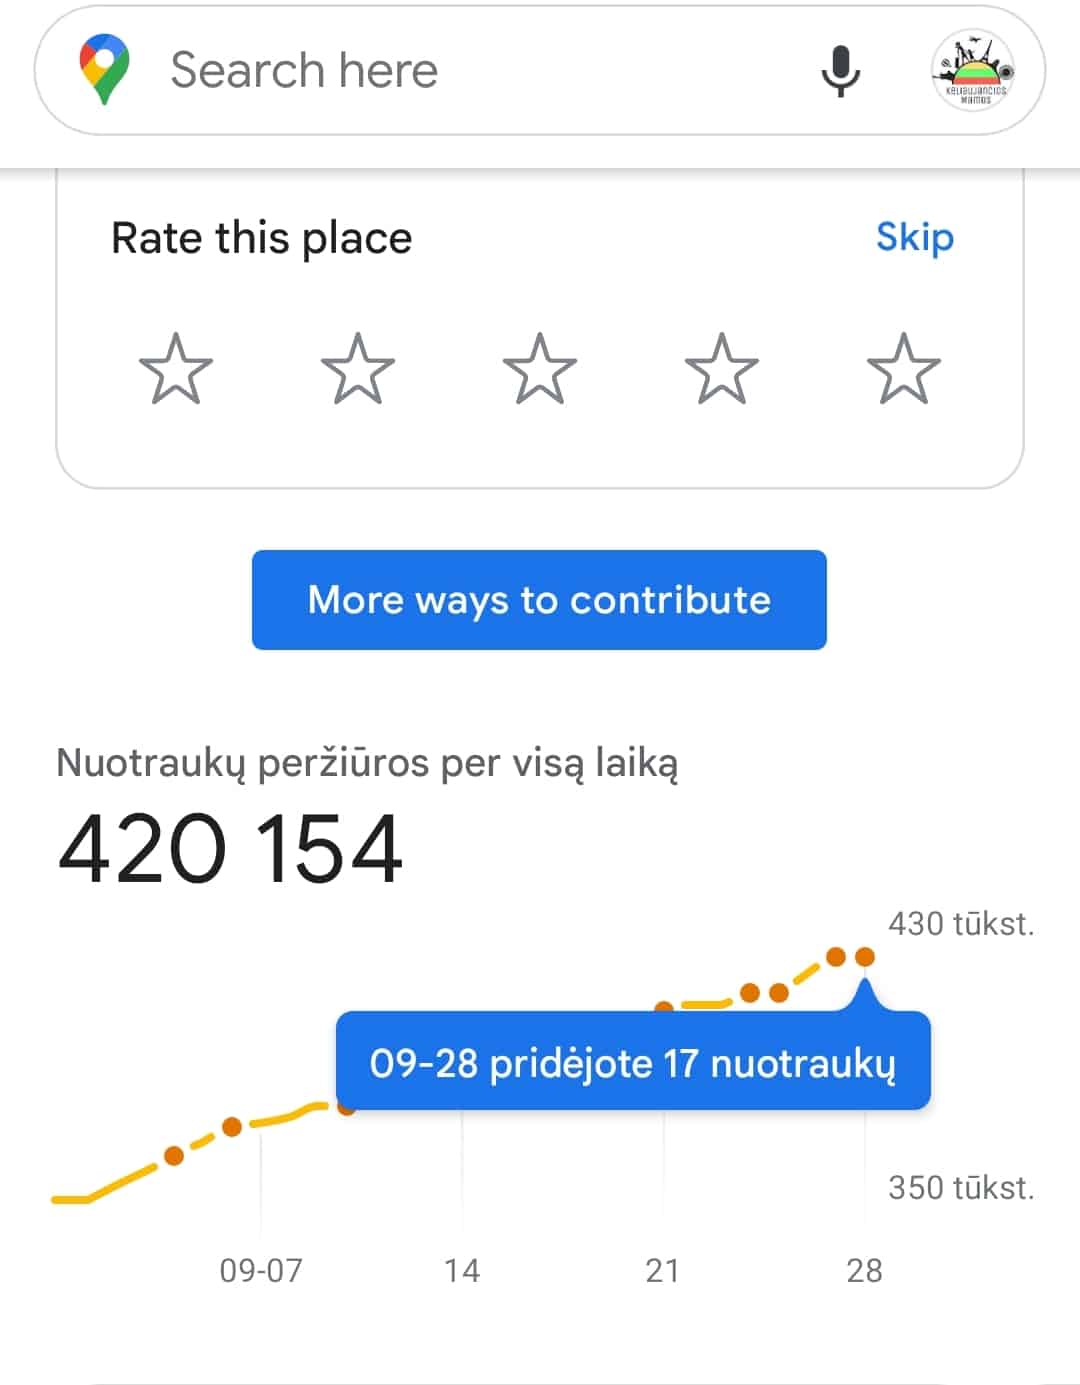Skip rating this place

pos(914,238)
